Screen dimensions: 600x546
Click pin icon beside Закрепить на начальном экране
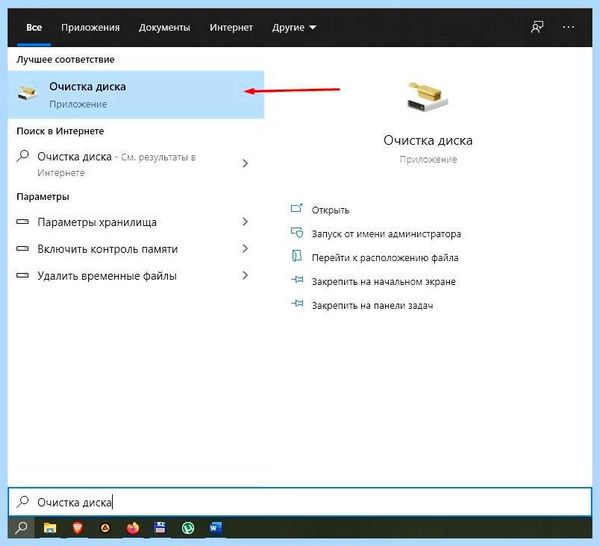[x=297, y=280]
